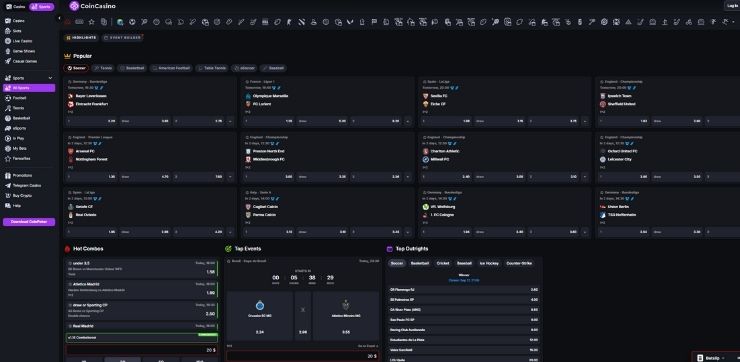Select the Estudiantes de La Plata outright row
Image resolution: width=740 pixels, height=362 pixels.
point(464,340)
